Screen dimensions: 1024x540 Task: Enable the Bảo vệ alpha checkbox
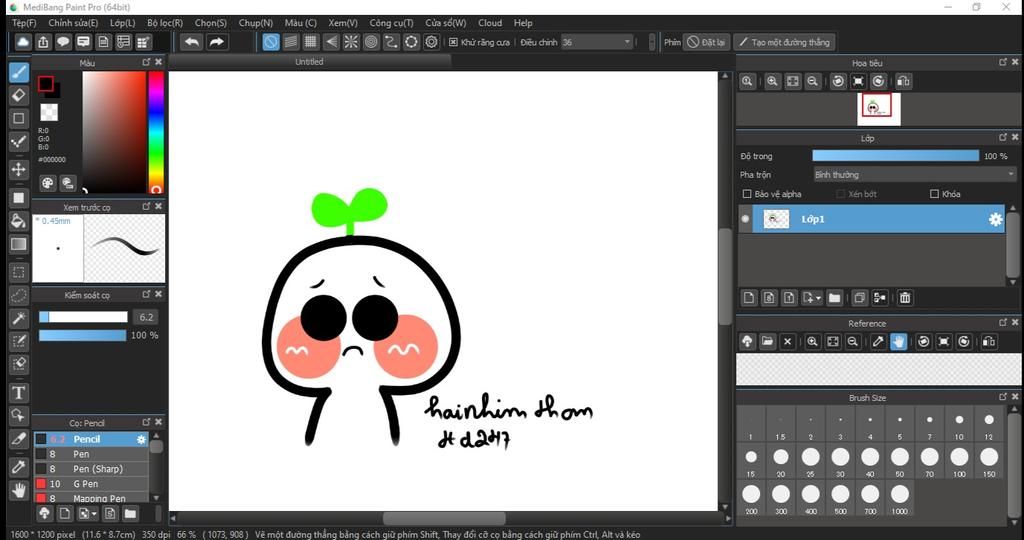[747, 194]
